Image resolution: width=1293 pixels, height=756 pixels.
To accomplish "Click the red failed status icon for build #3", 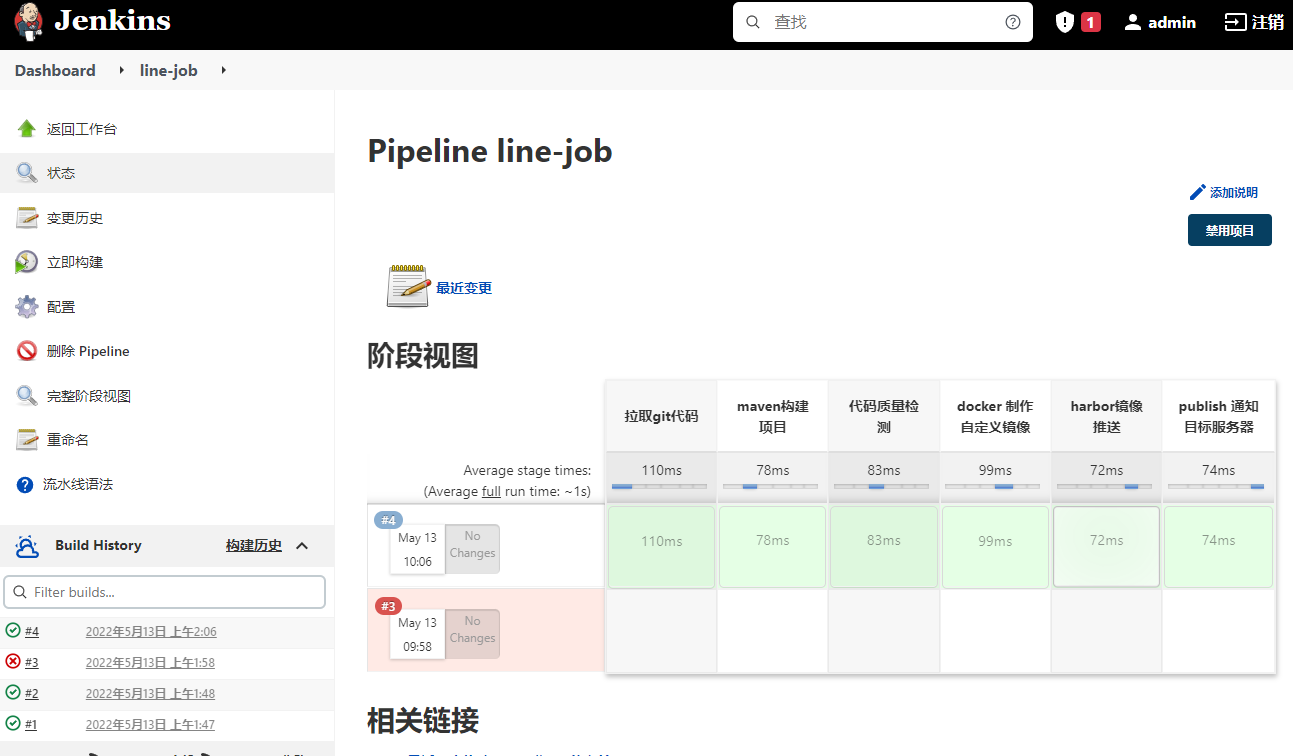I will pyautogui.click(x=13, y=661).
